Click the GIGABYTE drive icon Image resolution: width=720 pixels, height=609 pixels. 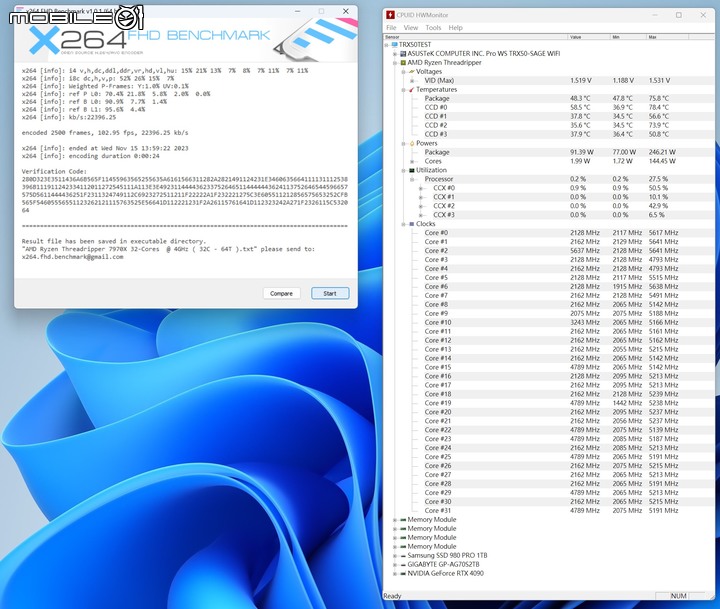point(403,564)
